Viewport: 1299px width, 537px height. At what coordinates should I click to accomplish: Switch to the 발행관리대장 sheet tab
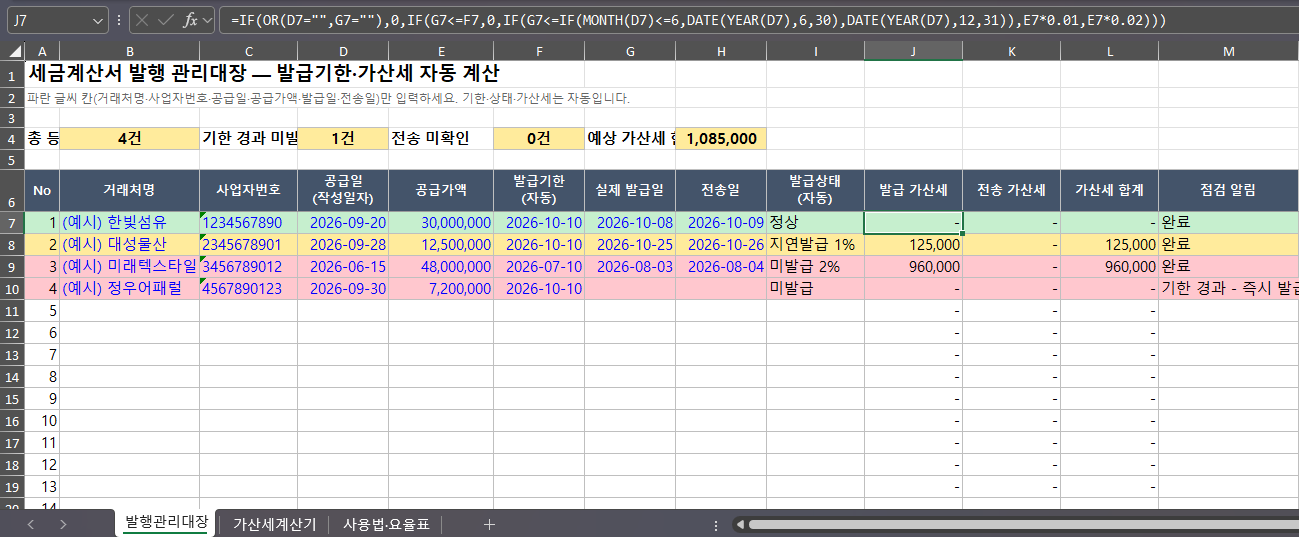coord(166,522)
